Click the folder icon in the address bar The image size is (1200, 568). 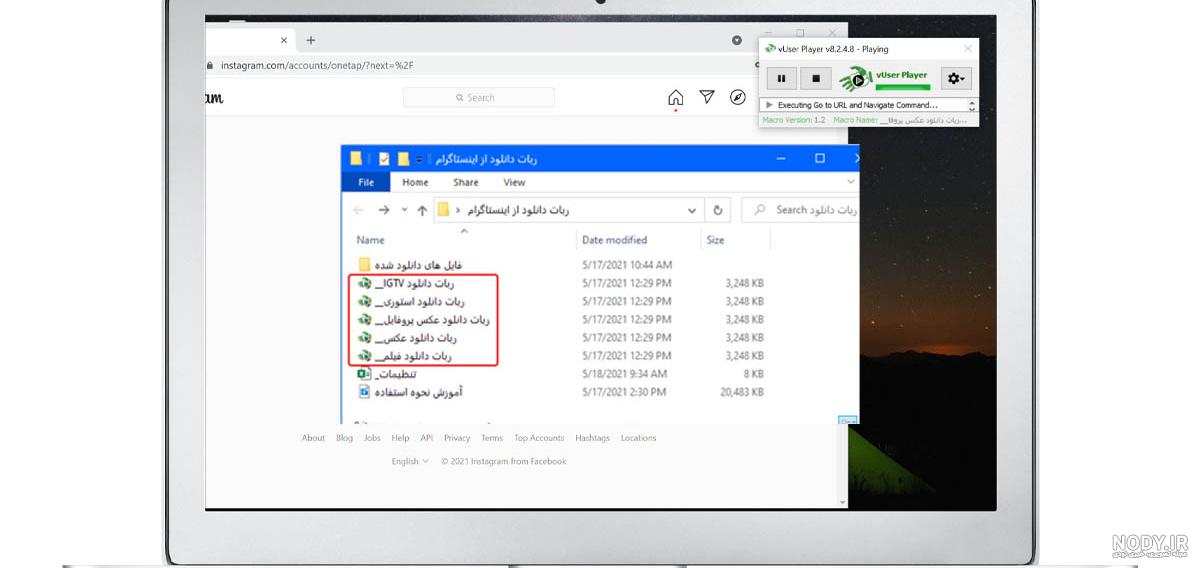pyautogui.click(x=443, y=210)
